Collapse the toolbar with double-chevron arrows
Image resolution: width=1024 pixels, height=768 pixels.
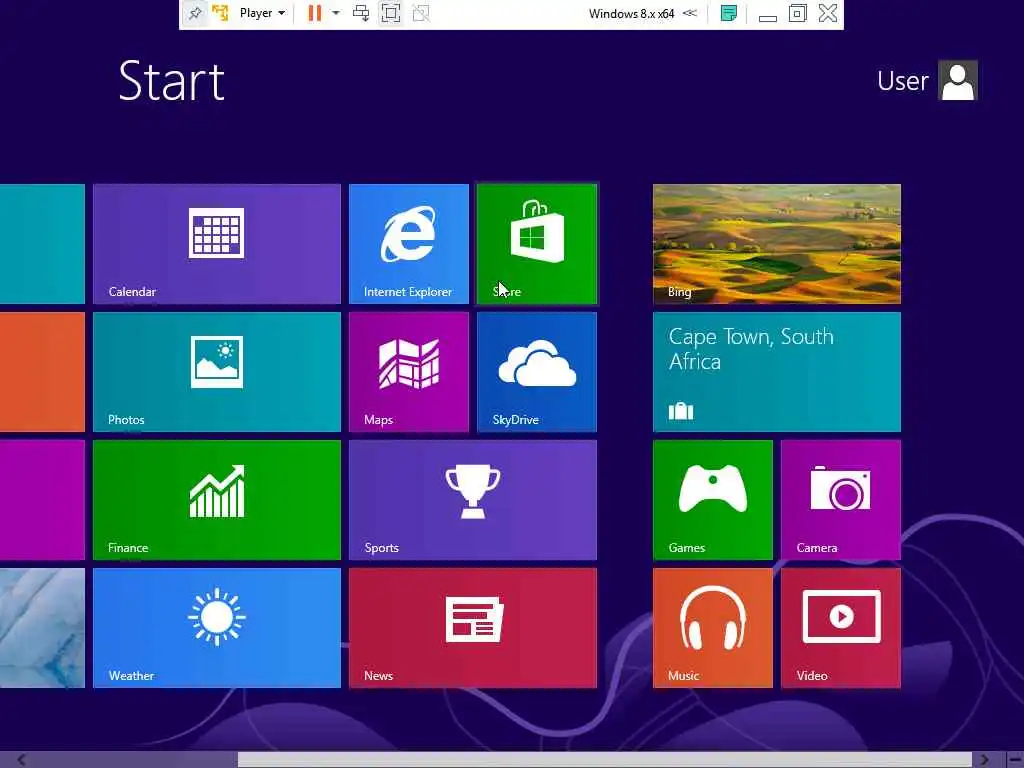coord(690,13)
